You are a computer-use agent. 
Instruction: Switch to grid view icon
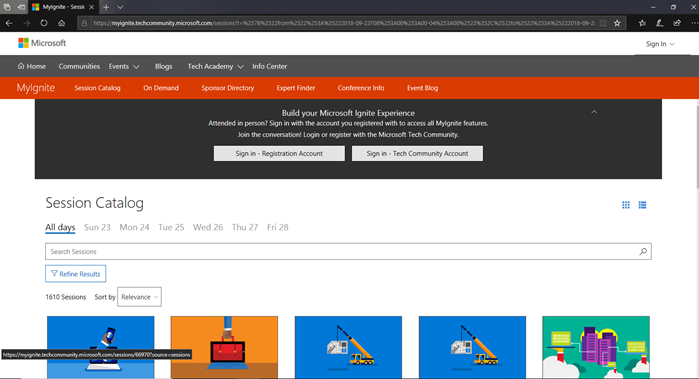[x=626, y=205]
